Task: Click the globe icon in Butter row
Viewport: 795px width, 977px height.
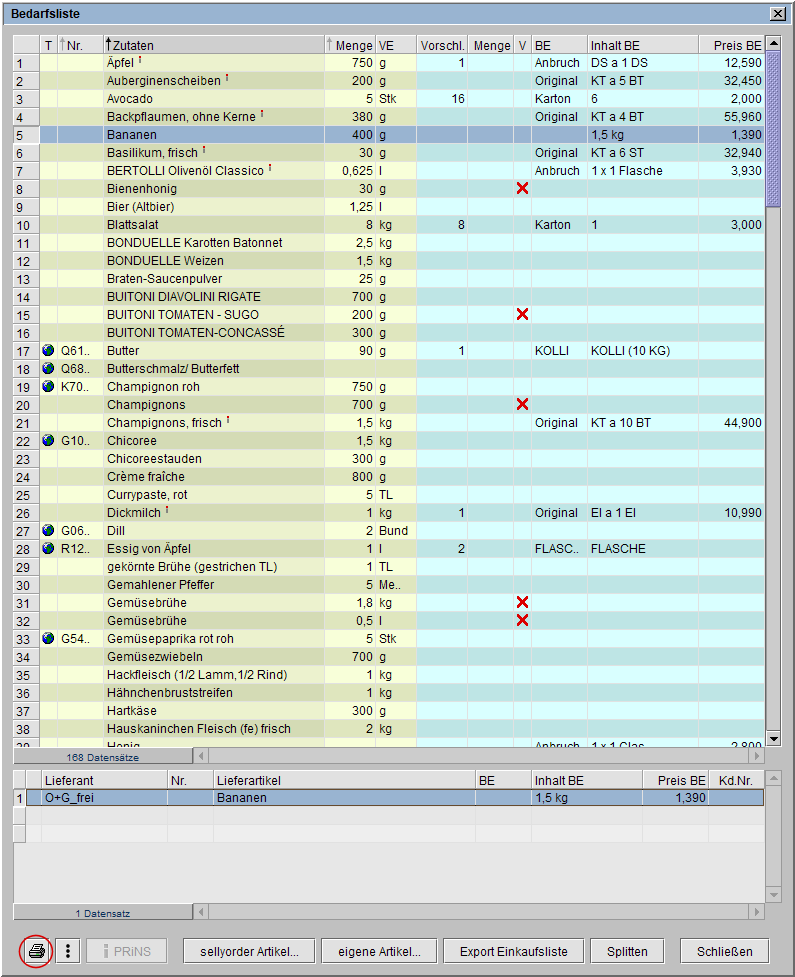Action: click(x=48, y=351)
